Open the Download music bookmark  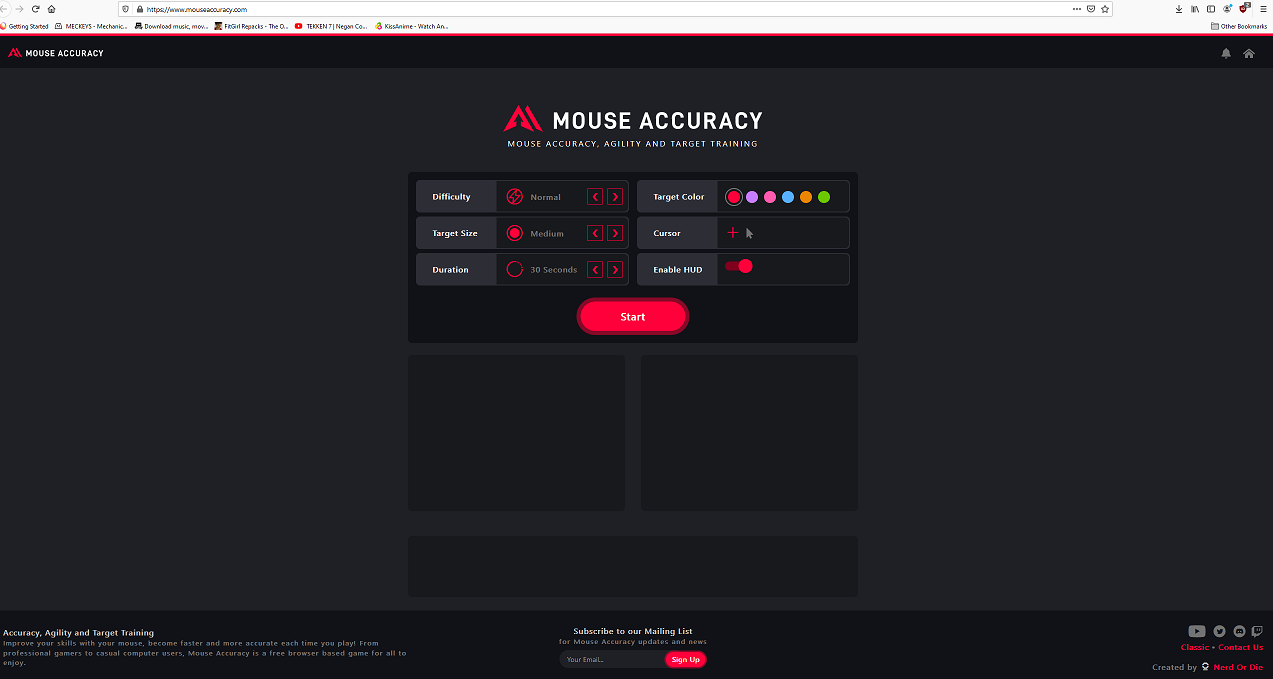click(x=171, y=26)
